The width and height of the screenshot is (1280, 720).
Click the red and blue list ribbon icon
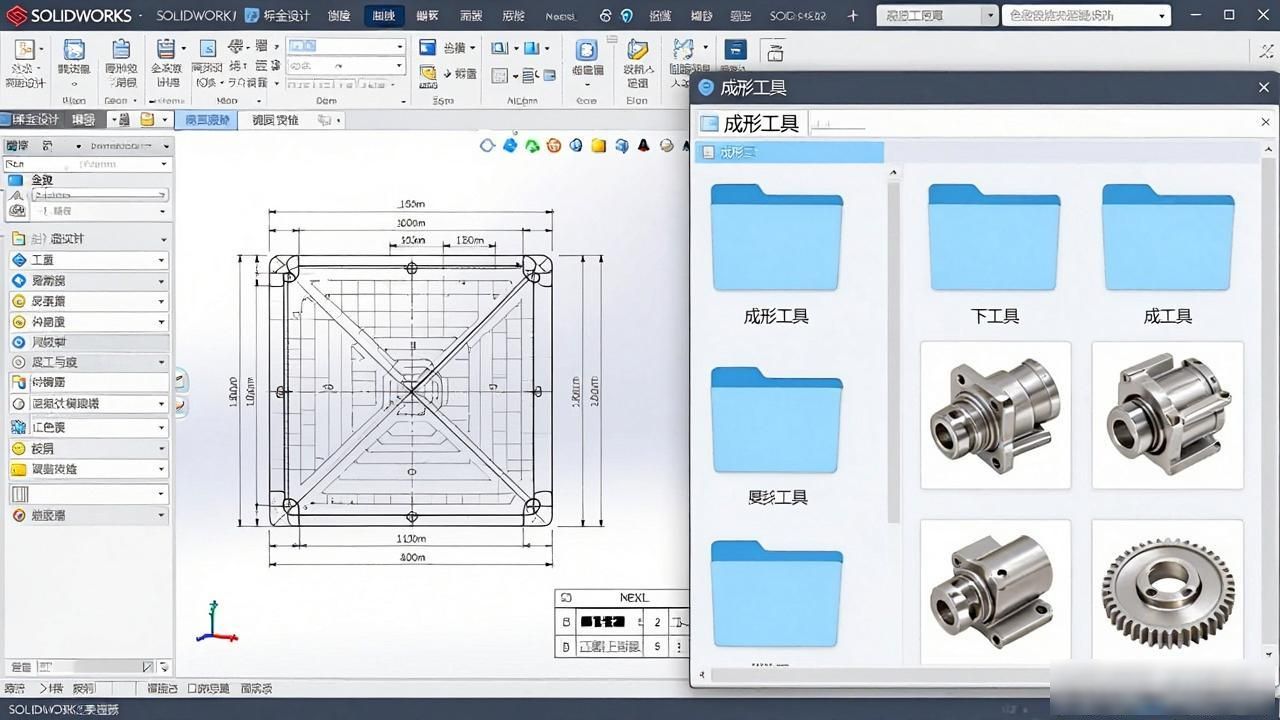tap(166, 50)
